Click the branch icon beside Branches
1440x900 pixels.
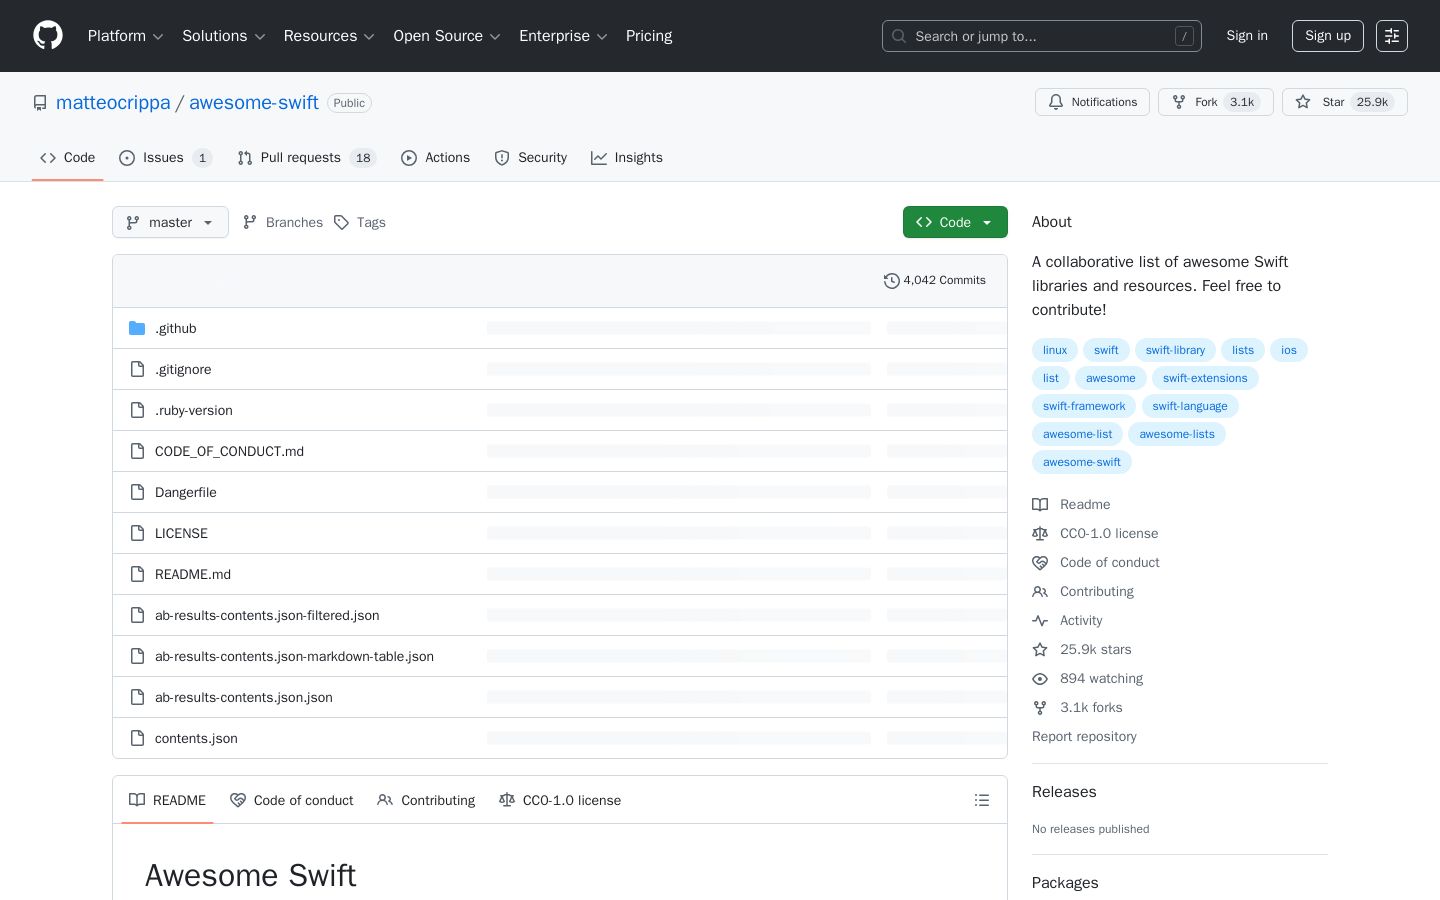coord(250,222)
